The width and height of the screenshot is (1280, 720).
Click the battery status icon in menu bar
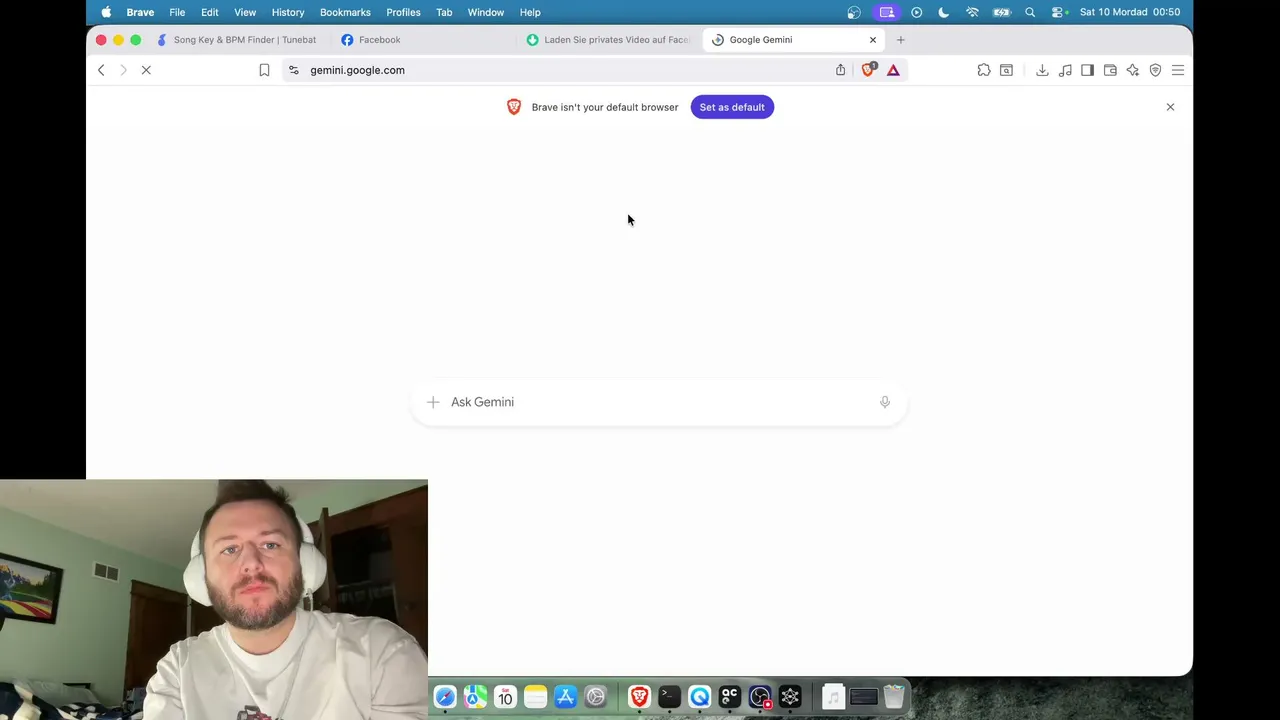coord(1001,12)
